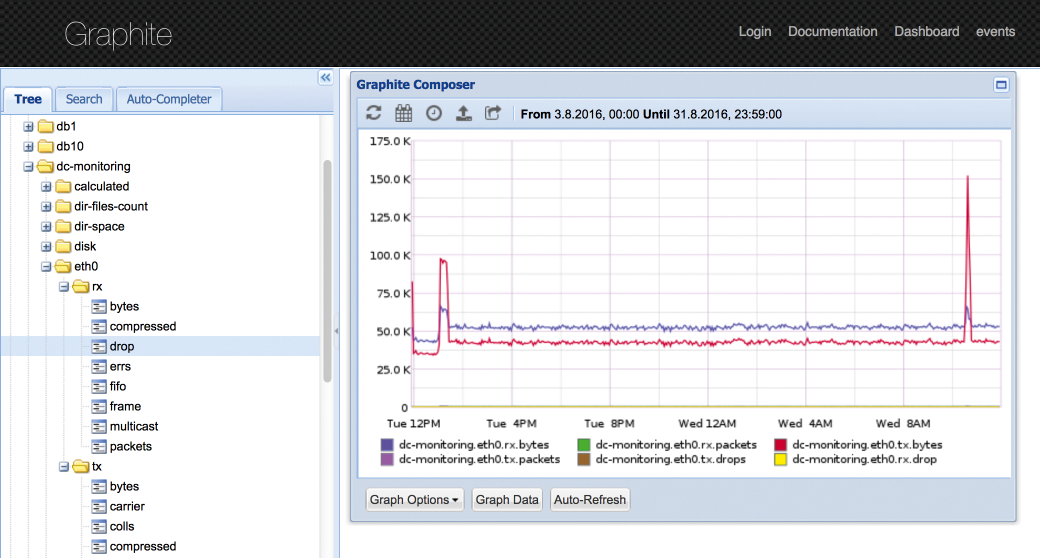Click the rx folder icon
Image resolution: width=1040 pixels, height=558 pixels.
pyautogui.click(x=81, y=286)
